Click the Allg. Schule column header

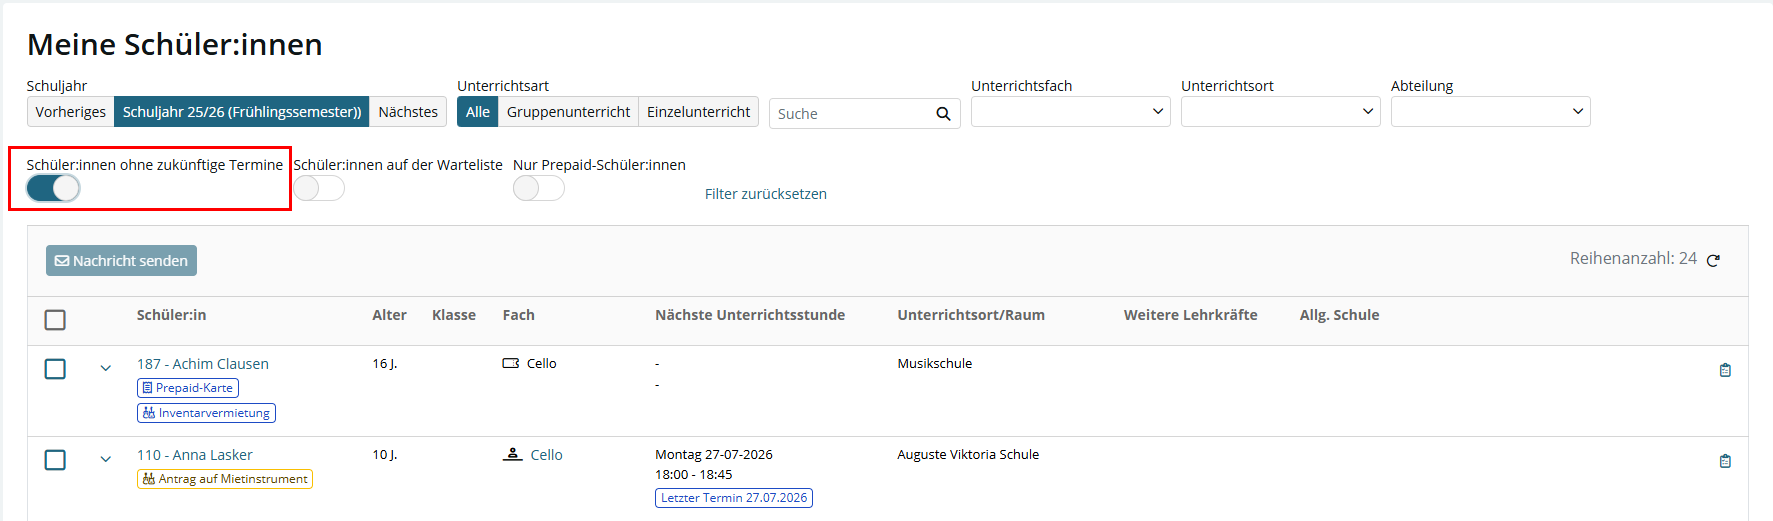[1340, 315]
